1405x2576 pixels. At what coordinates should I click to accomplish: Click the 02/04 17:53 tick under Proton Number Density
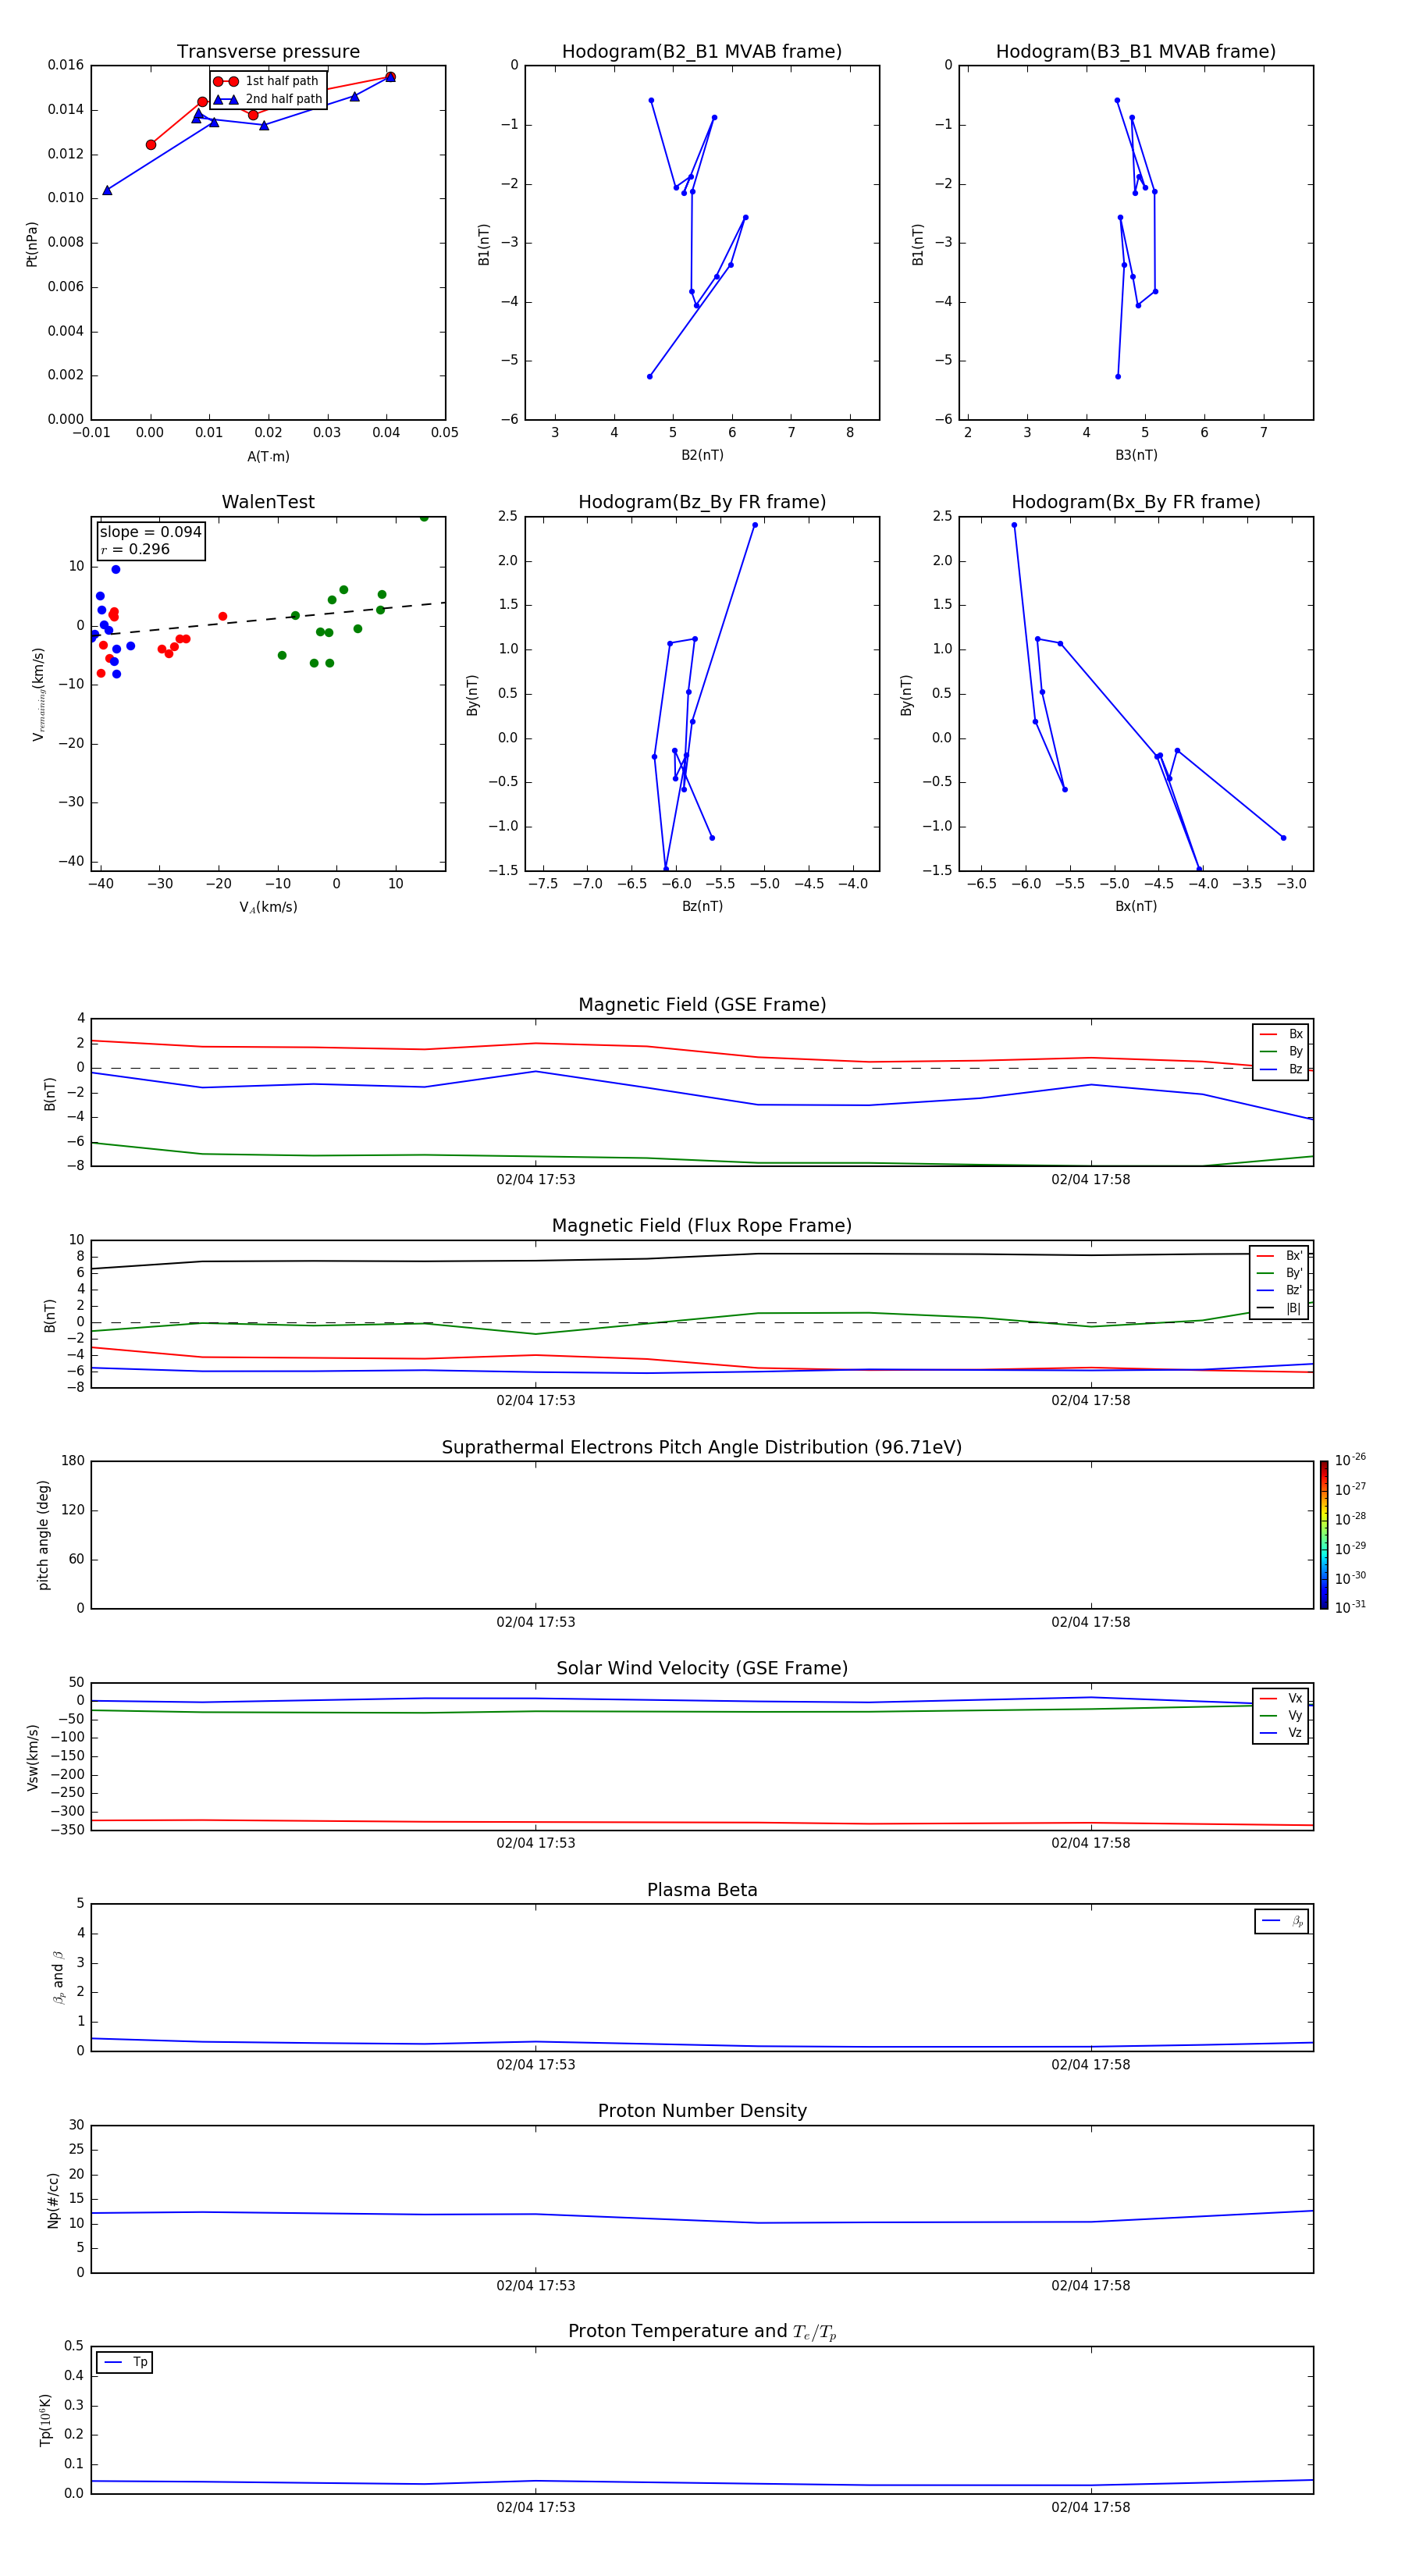pos(535,2285)
